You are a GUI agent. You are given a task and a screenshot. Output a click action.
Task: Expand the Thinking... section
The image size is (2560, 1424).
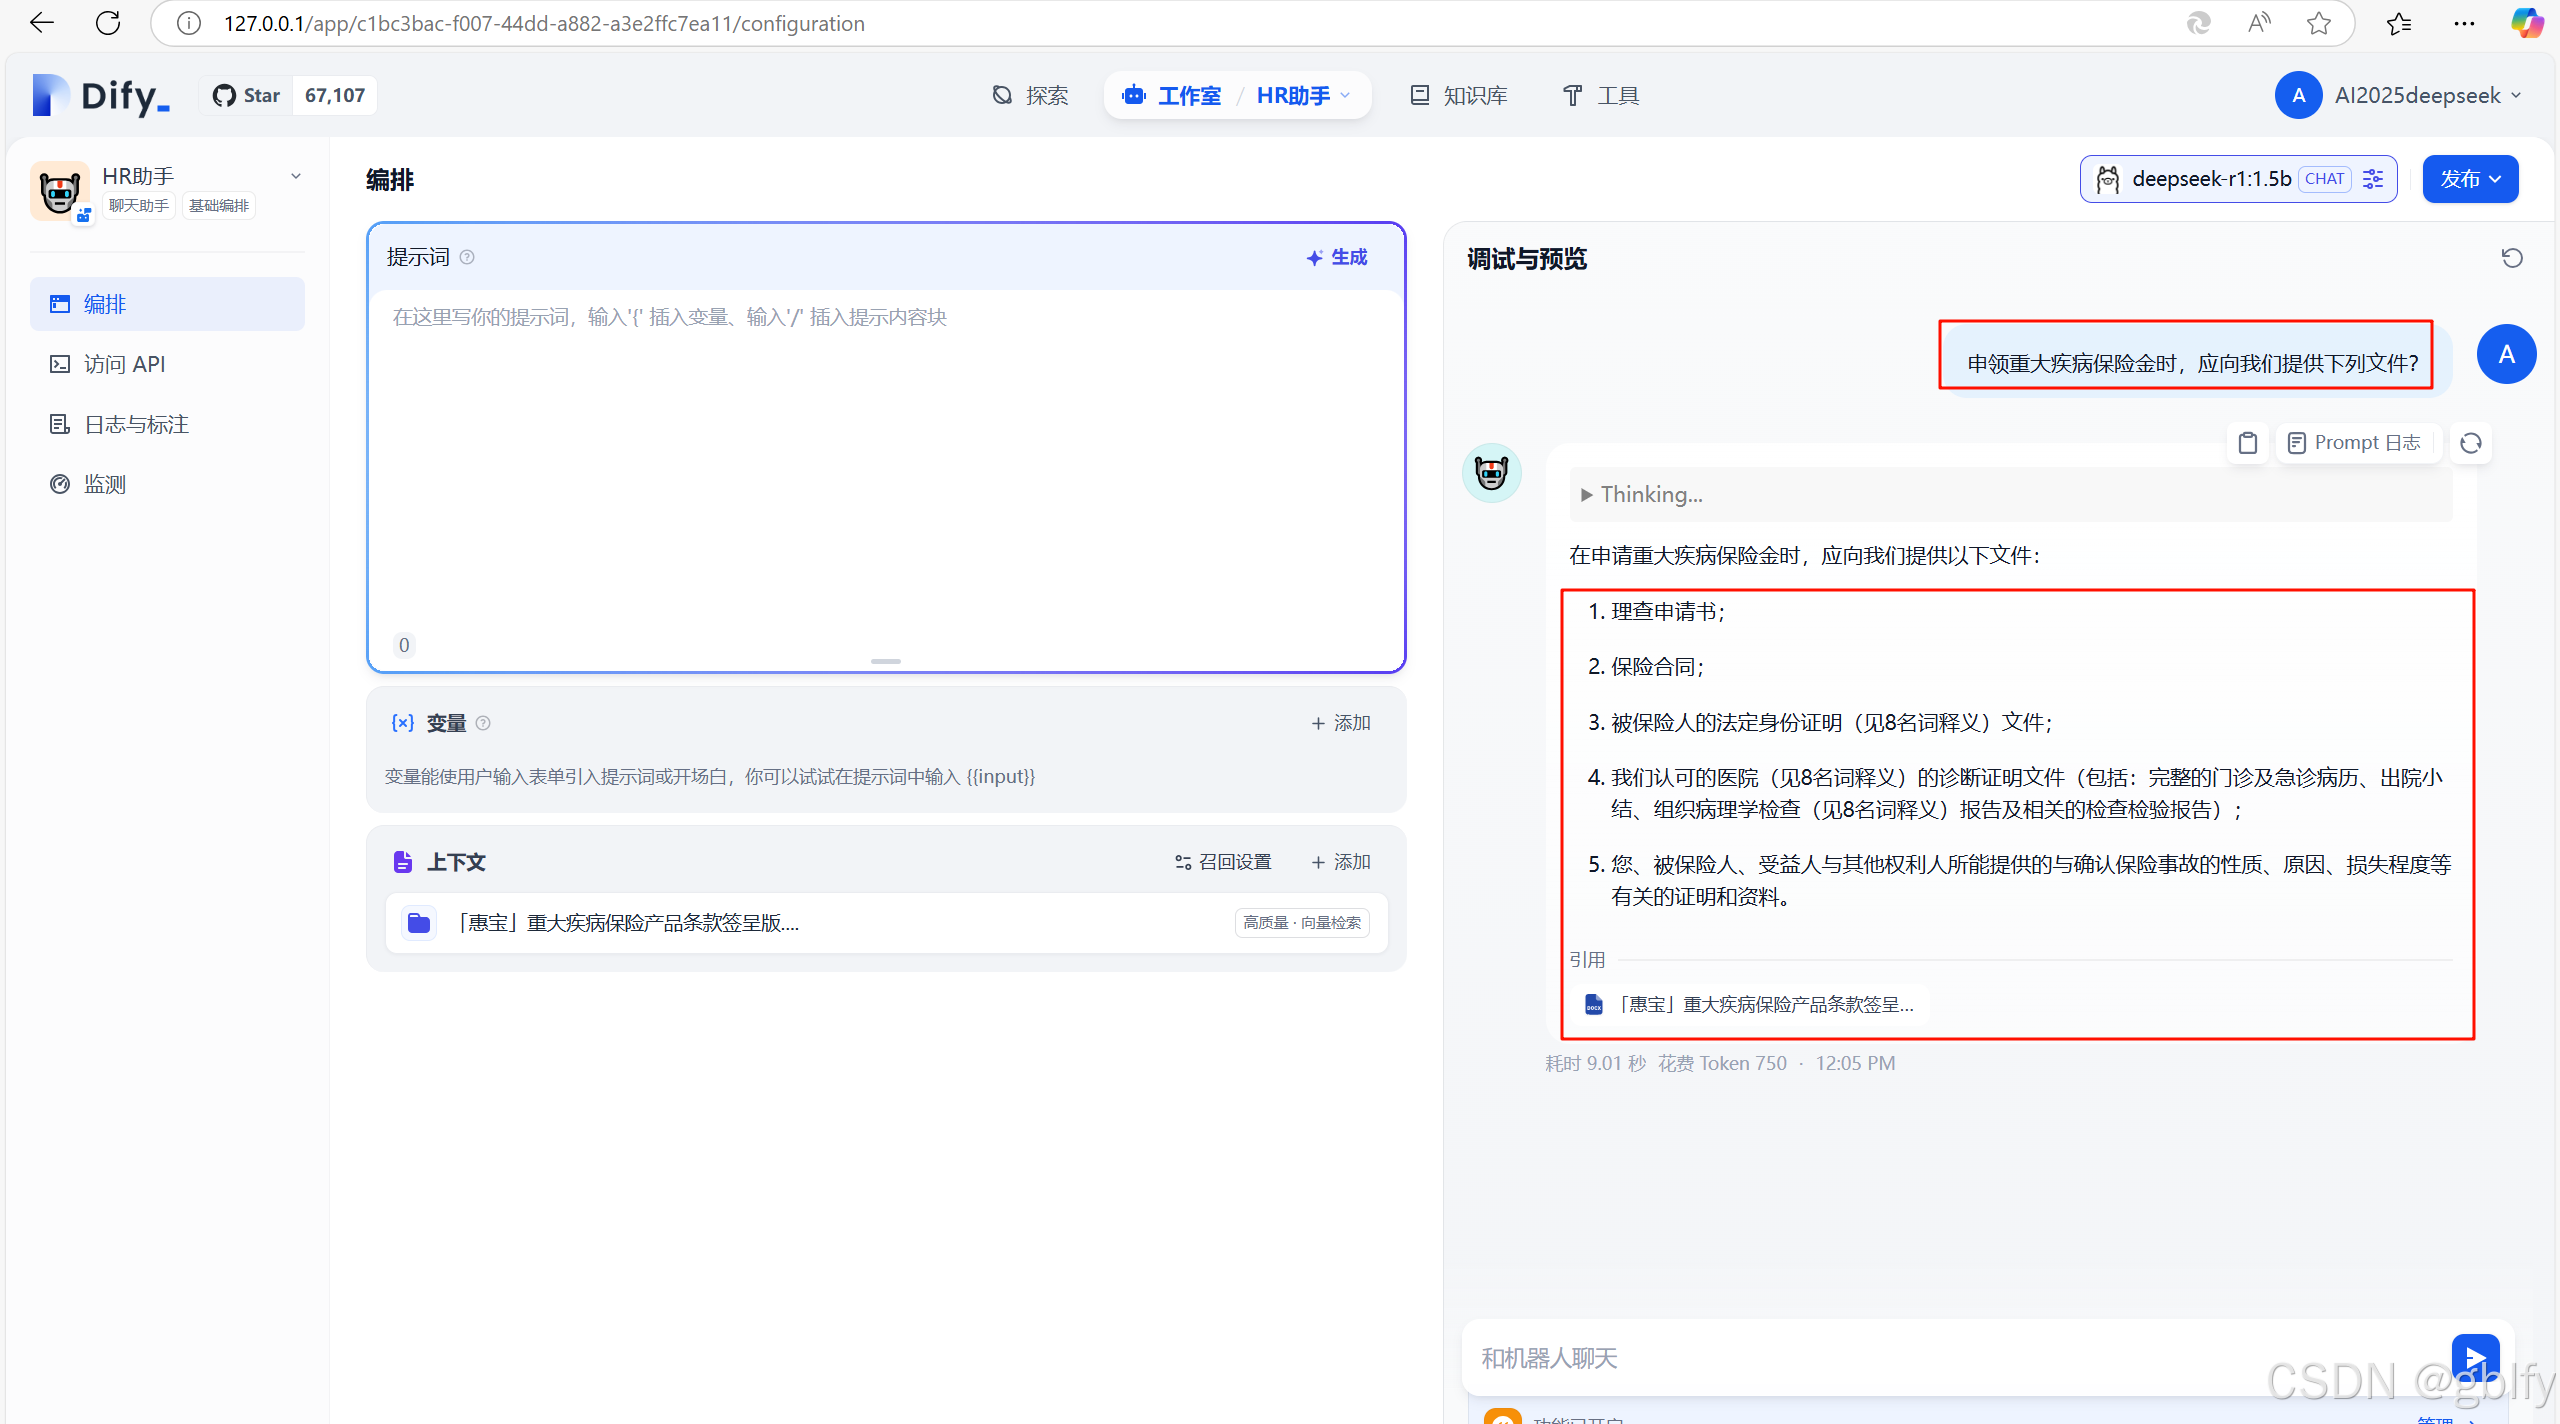click(x=2010, y=494)
